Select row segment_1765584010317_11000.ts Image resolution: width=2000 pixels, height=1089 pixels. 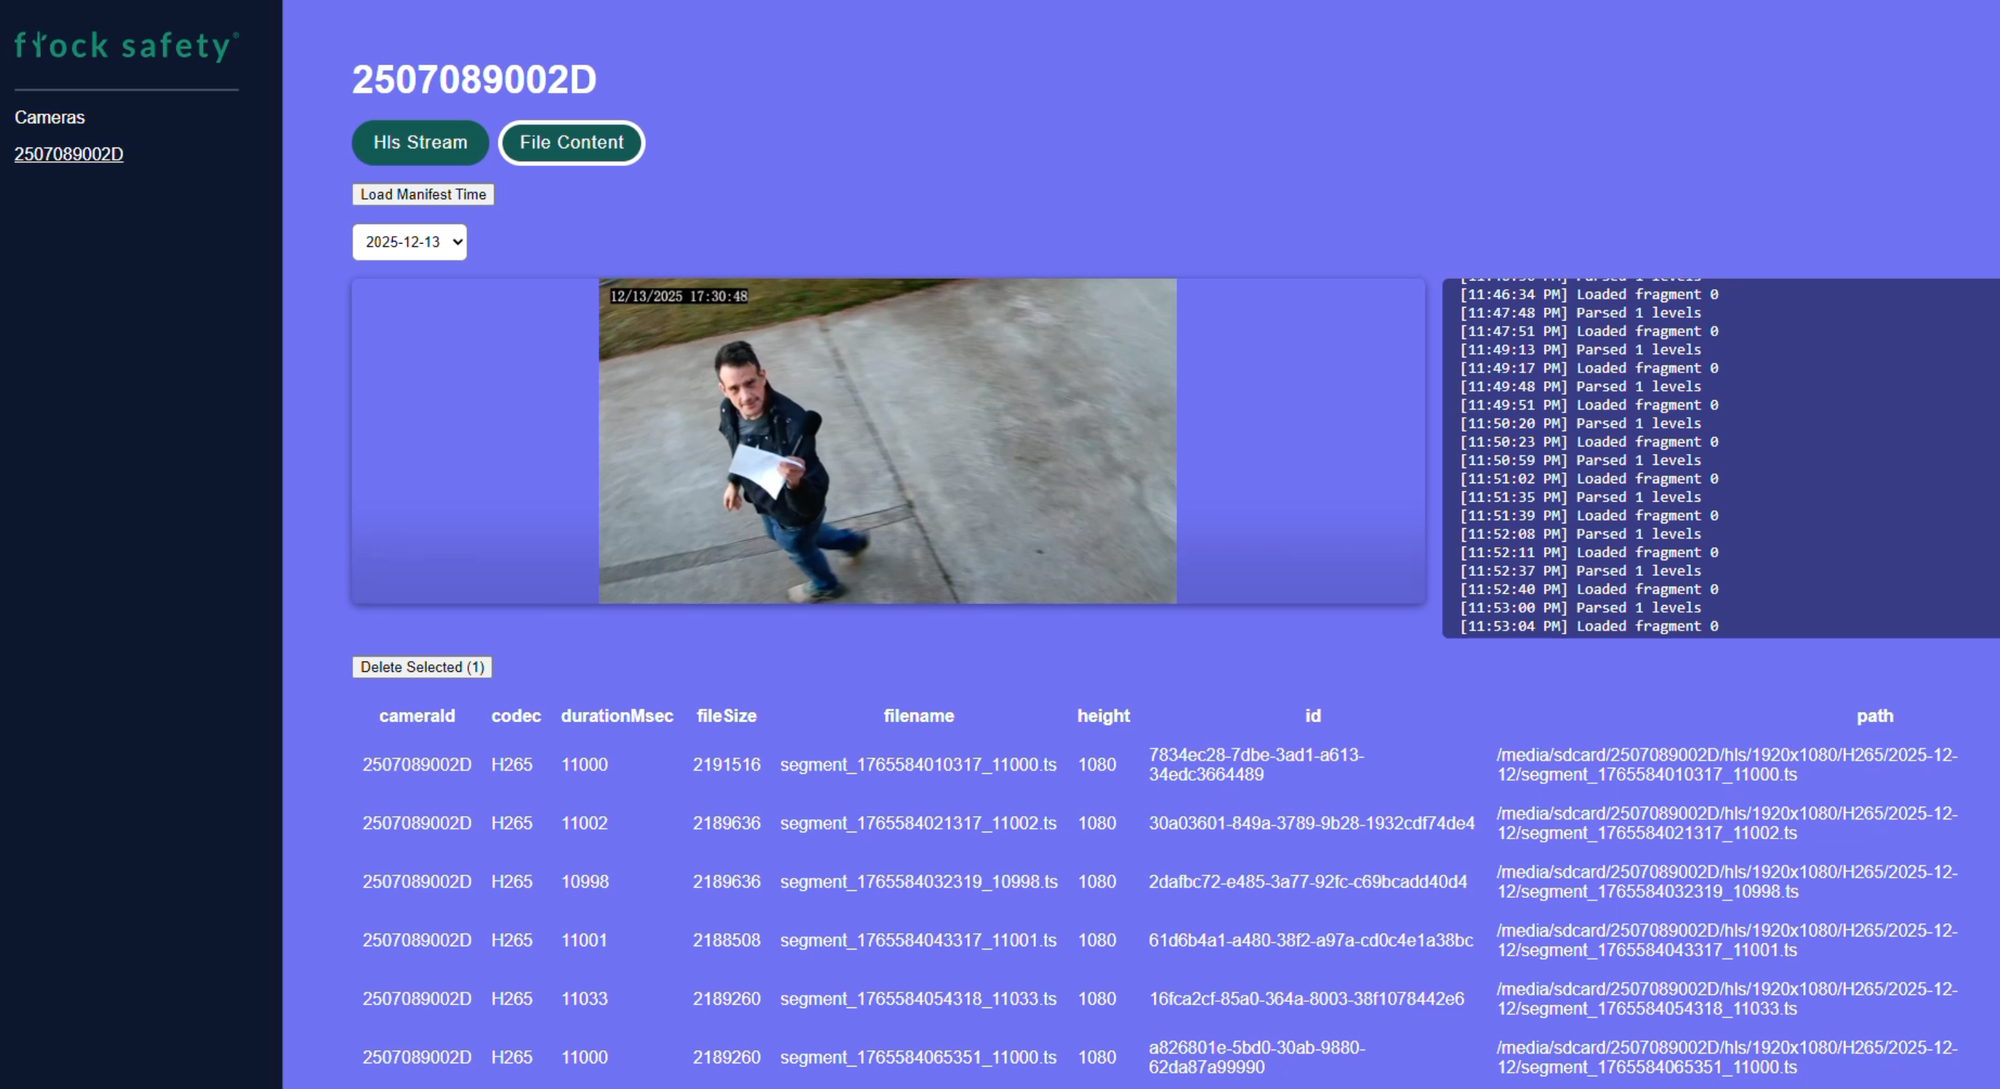coord(917,765)
